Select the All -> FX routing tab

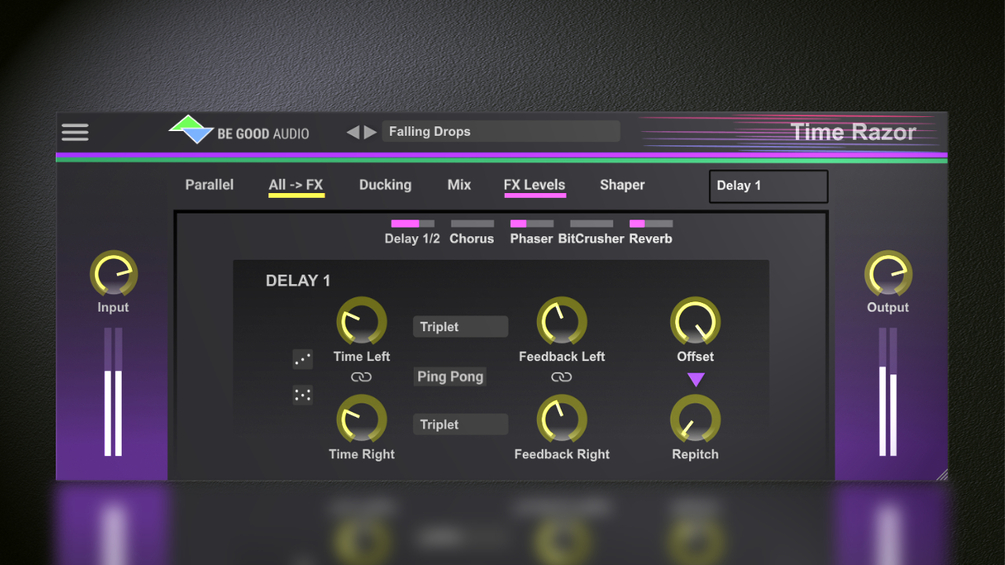click(x=296, y=186)
